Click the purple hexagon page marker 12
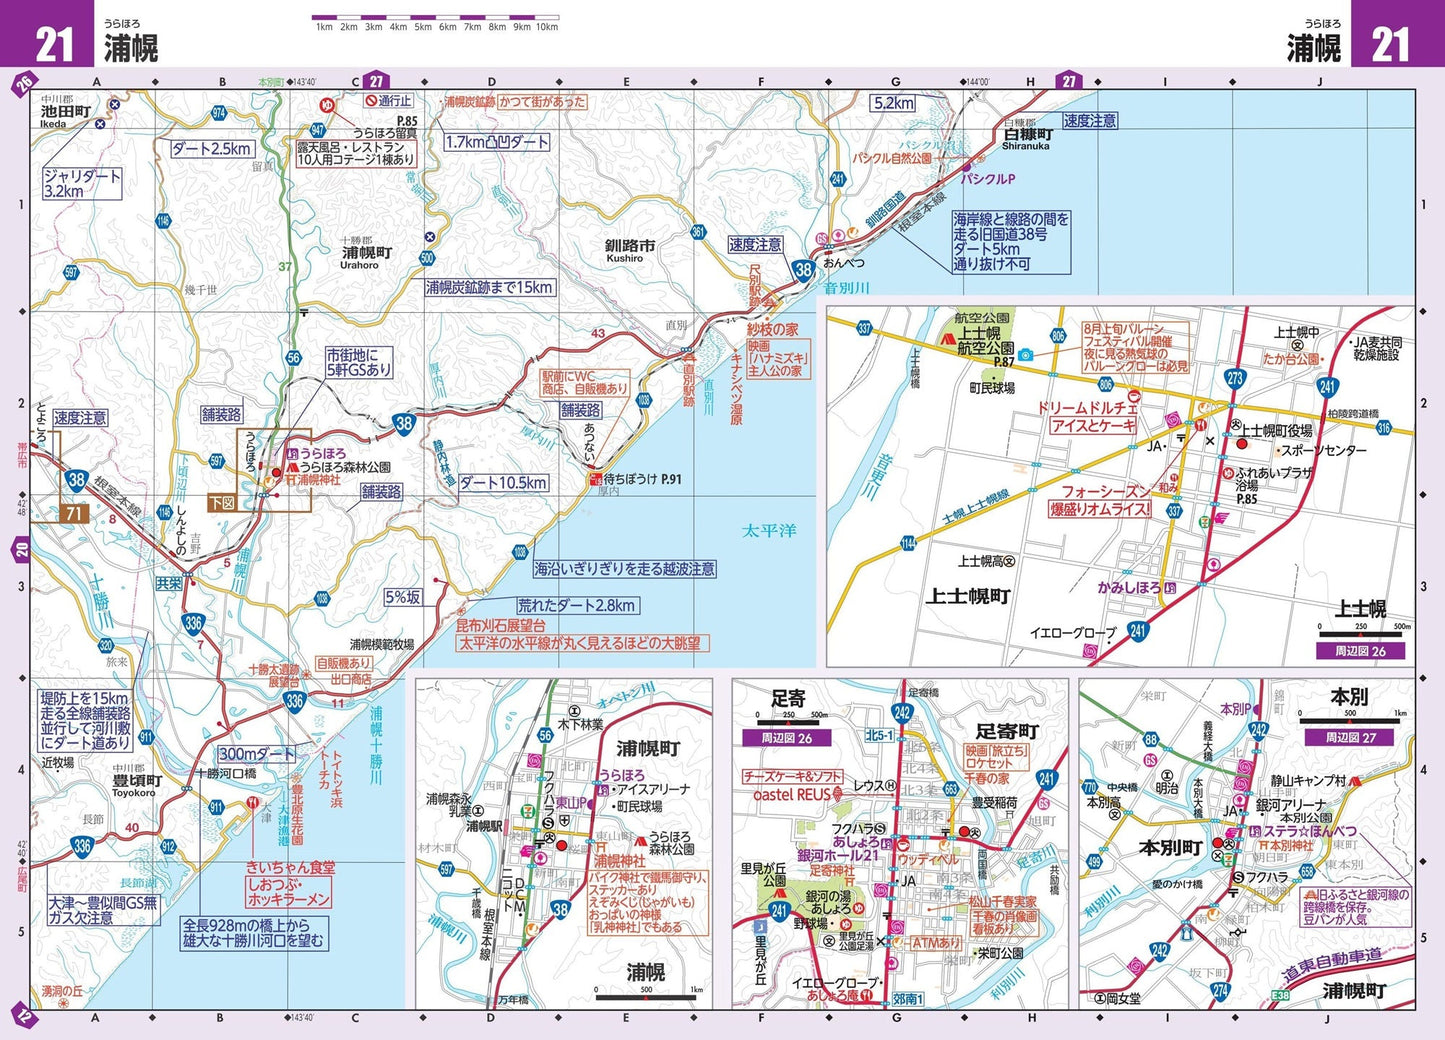The image size is (1445, 1040). pos(24,1018)
